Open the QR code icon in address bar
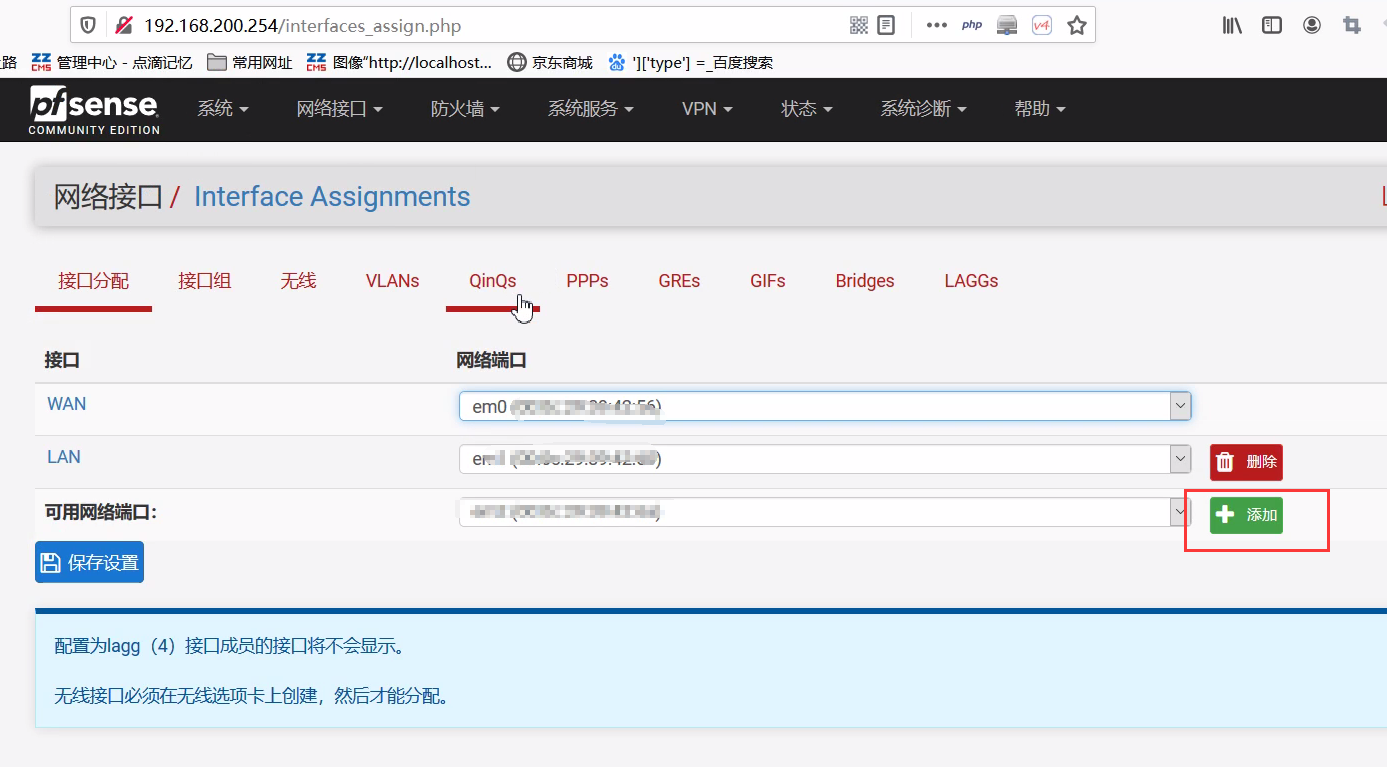Image resolution: width=1387 pixels, height=767 pixels. (x=859, y=25)
